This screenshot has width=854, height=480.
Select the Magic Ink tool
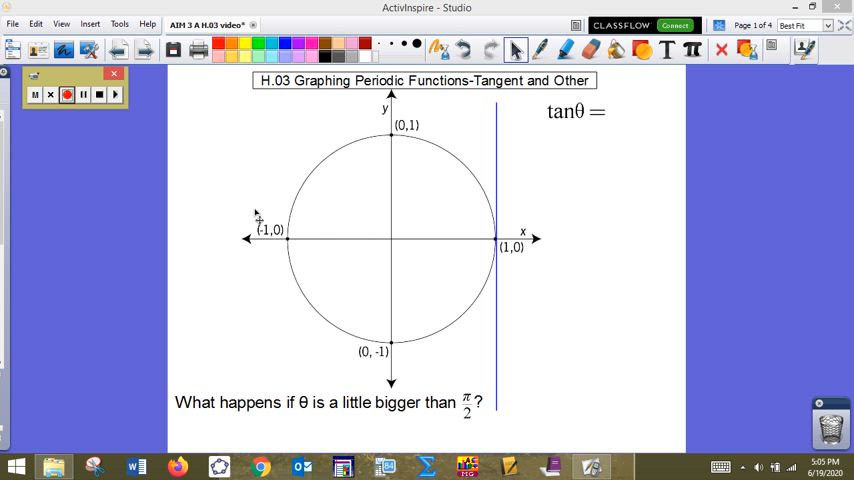click(x=438, y=50)
